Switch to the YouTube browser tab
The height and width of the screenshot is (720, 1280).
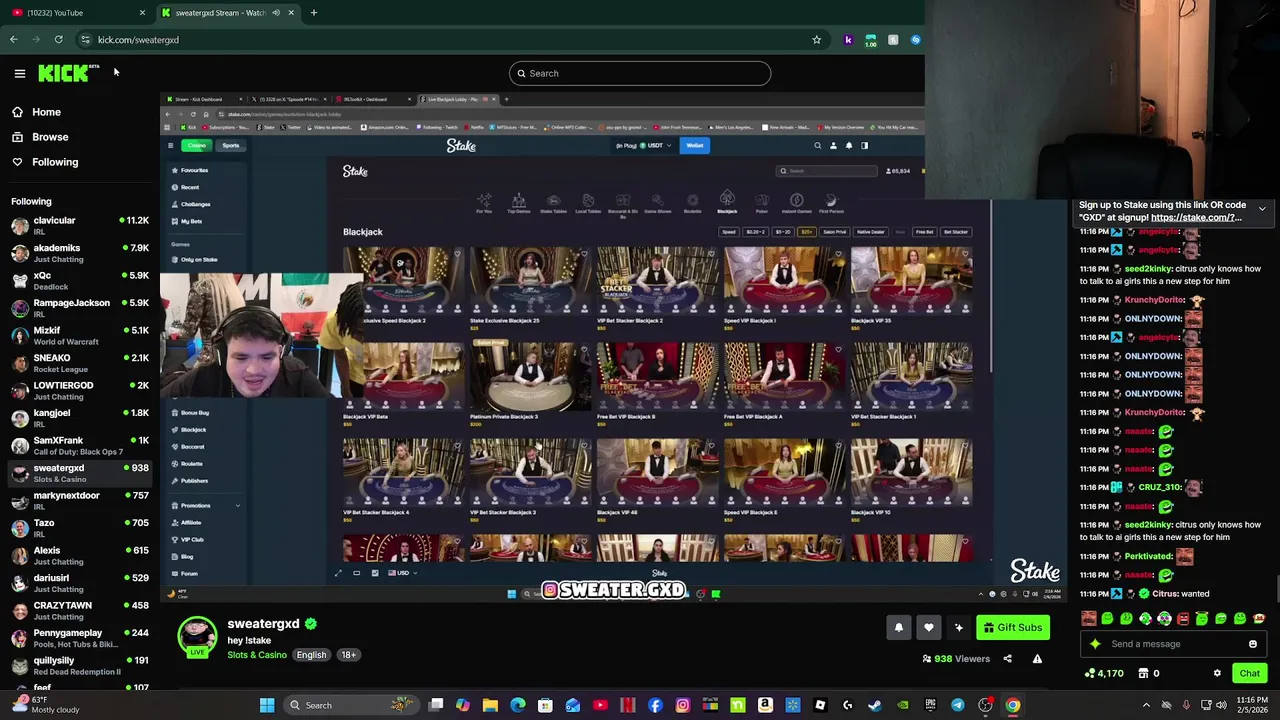click(x=78, y=13)
